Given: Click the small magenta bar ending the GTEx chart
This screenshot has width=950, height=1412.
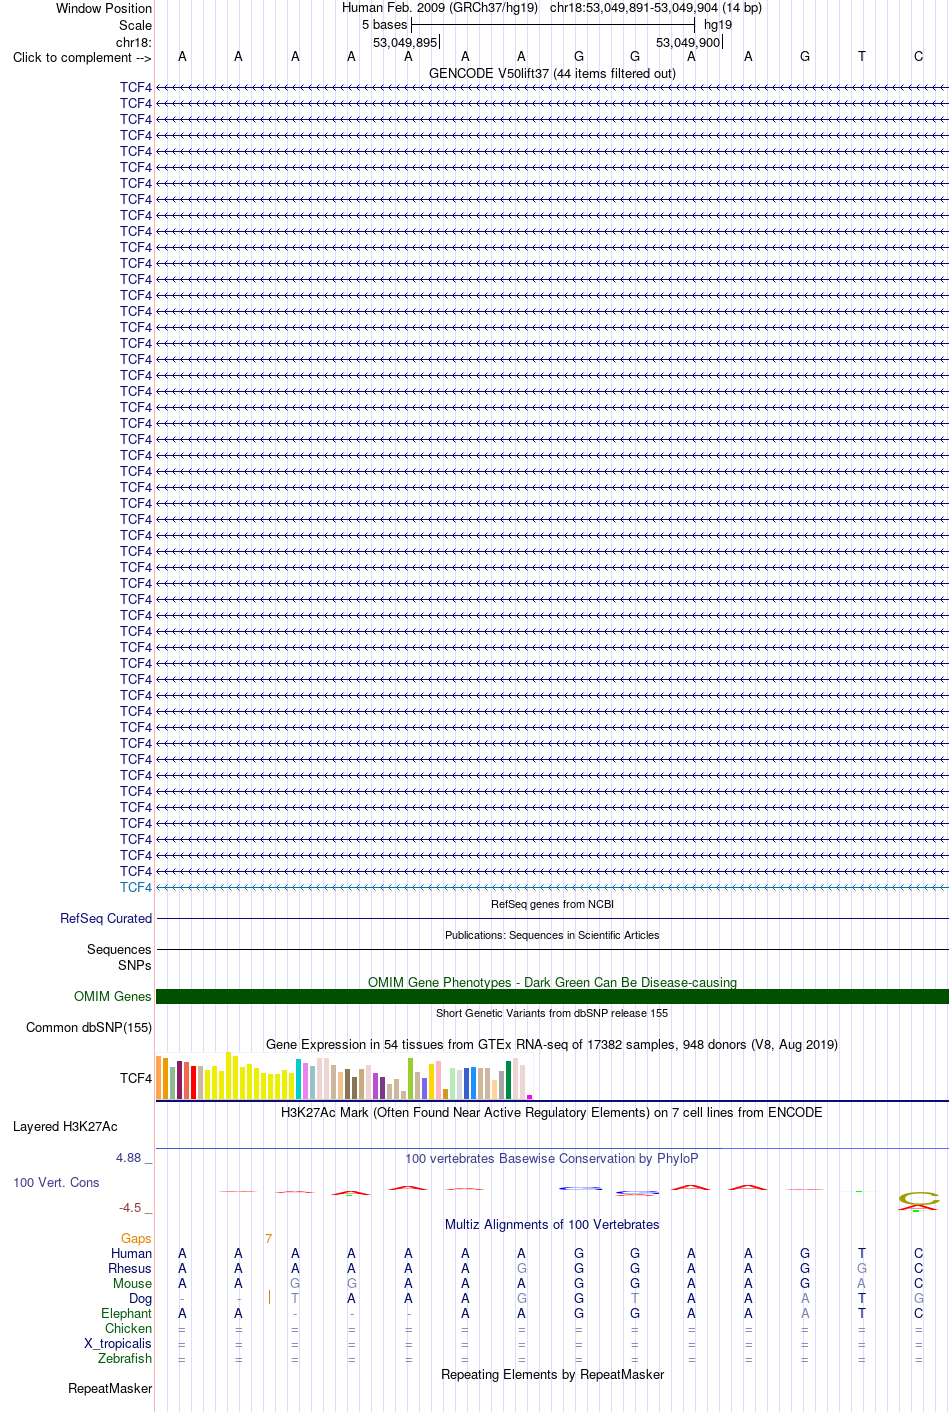Looking at the screenshot, I should point(530,1097).
